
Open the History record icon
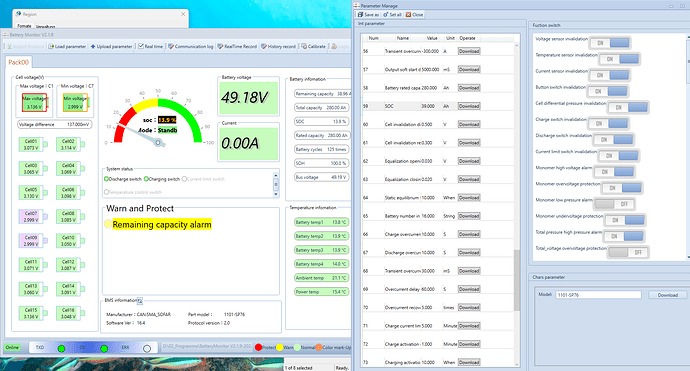pyautogui.click(x=264, y=46)
